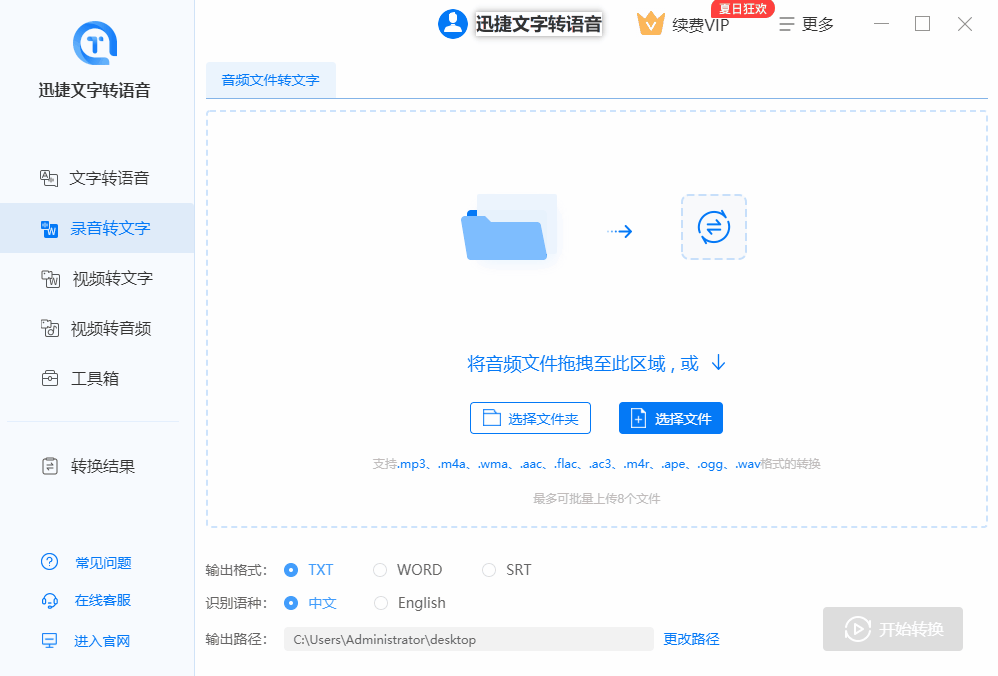Click the text 将音频文件拖拽至此区域，或
Image resolution: width=998 pixels, height=676 pixels.
click(583, 363)
